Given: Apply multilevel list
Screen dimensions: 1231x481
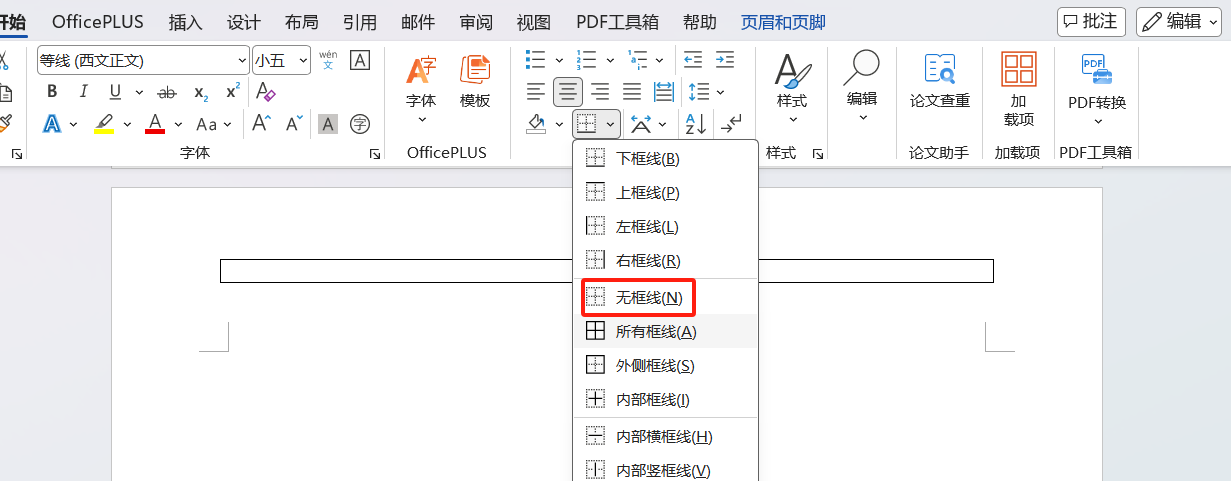Looking at the screenshot, I should [x=638, y=60].
